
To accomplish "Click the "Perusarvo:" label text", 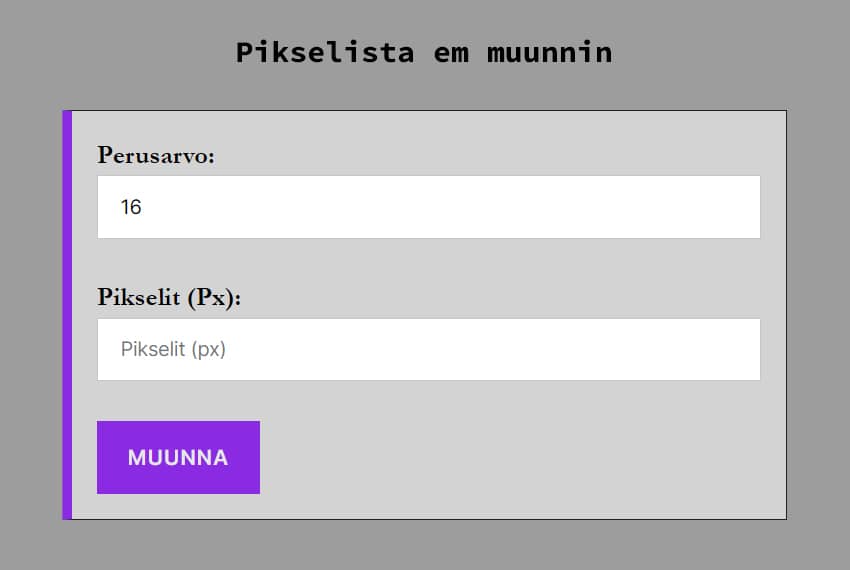I will pyautogui.click(x=156, y=155).
